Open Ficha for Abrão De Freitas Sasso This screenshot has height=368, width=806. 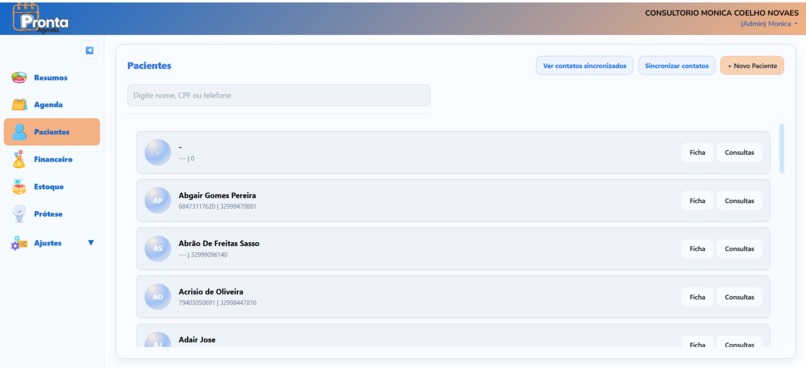(x=697, y=249)
